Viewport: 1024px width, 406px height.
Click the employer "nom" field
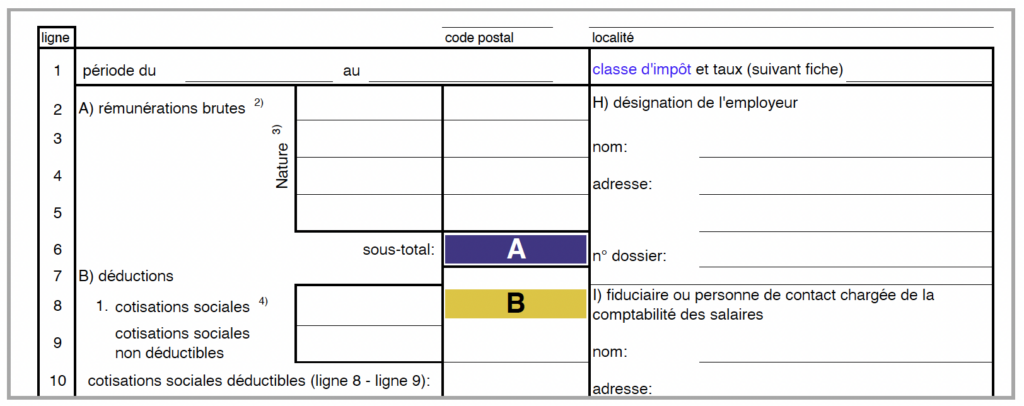pos(845,147)
